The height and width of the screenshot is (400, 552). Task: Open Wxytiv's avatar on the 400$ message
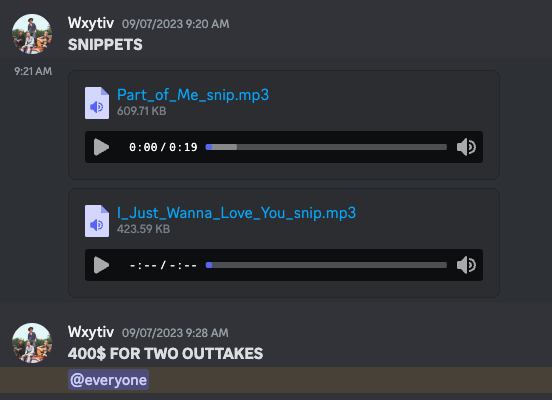click(x=32, y=343)
